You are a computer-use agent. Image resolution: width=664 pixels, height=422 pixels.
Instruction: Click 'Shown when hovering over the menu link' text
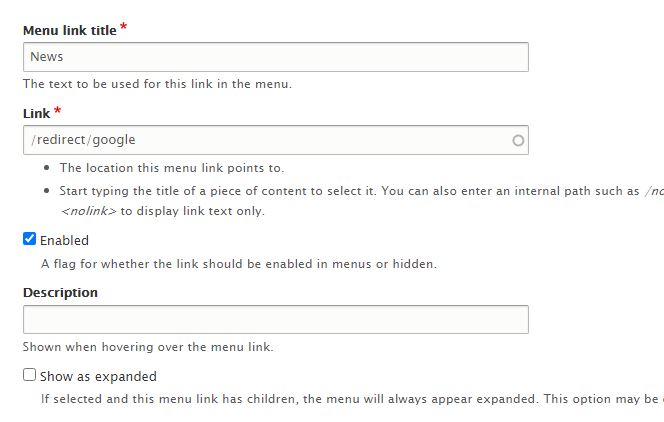pos(148,347)
